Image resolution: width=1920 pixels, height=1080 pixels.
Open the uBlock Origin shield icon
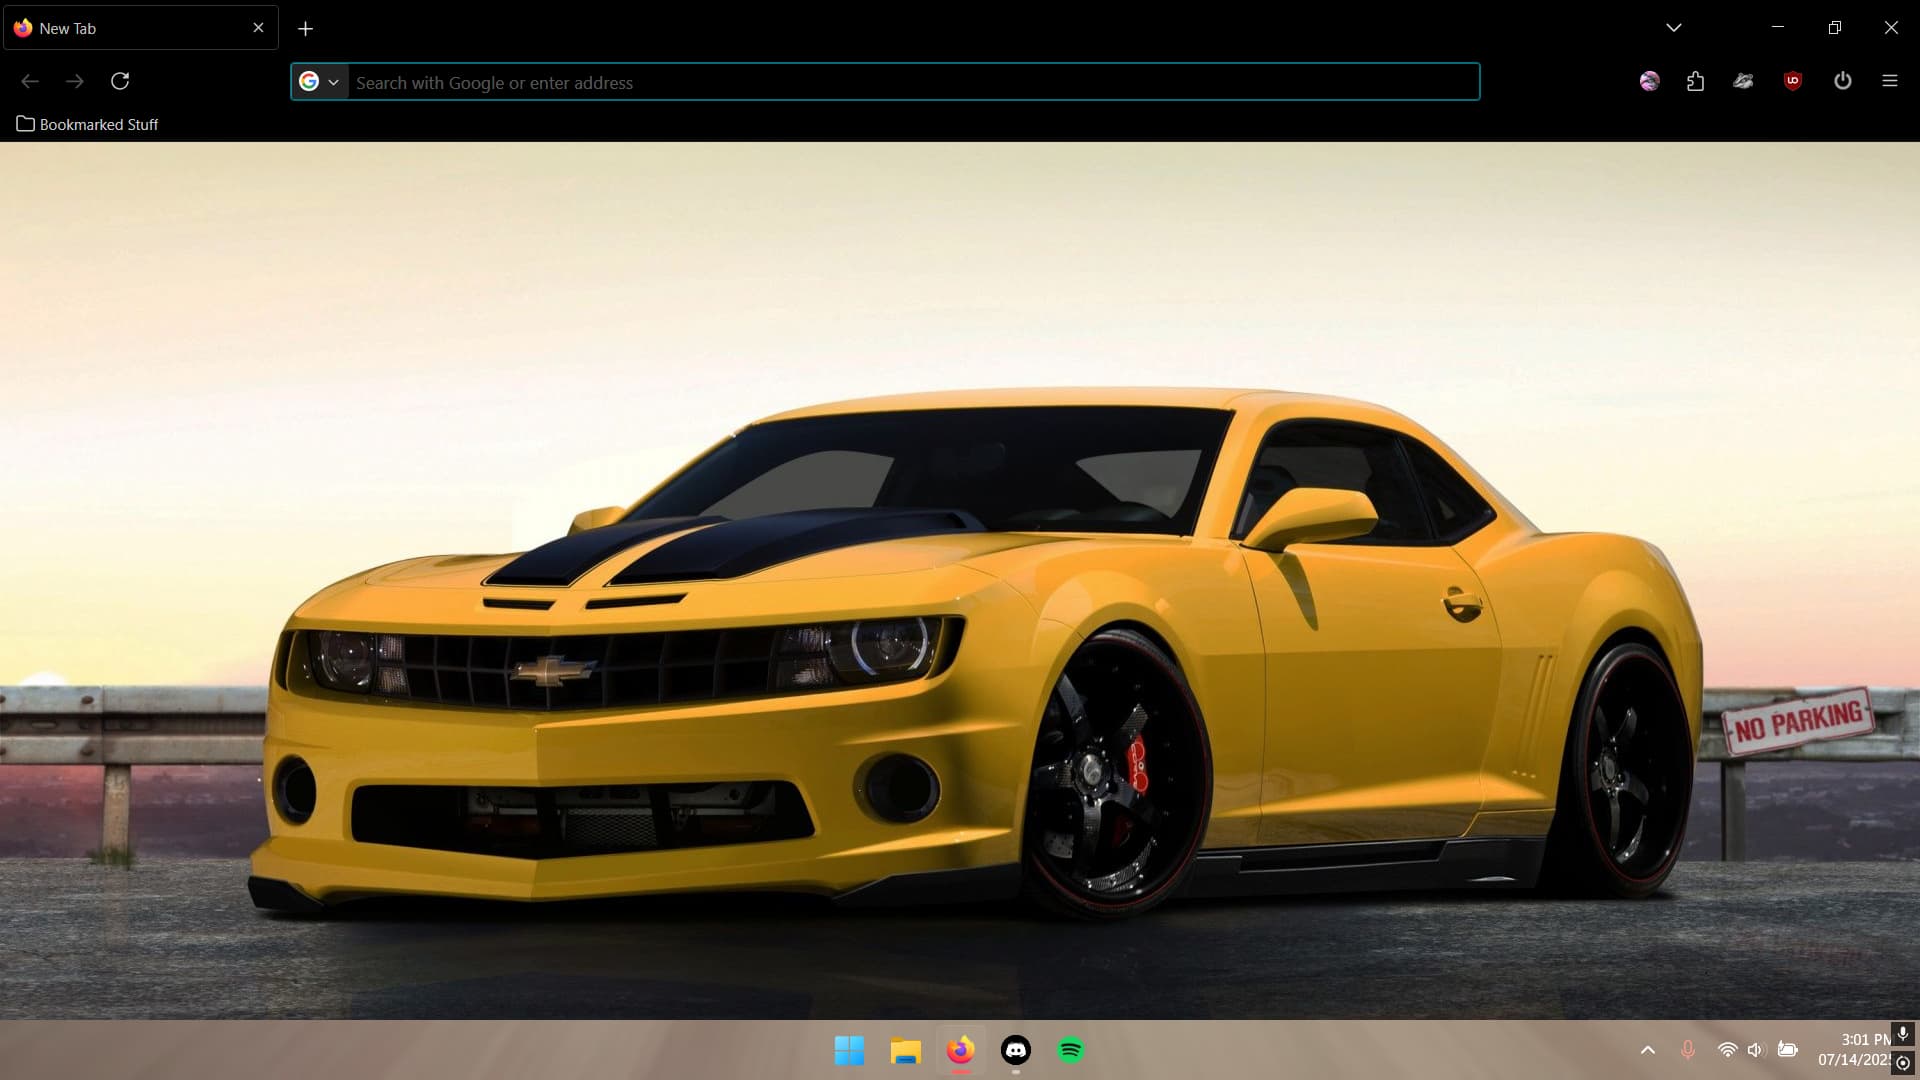[x=1793, y=81]
